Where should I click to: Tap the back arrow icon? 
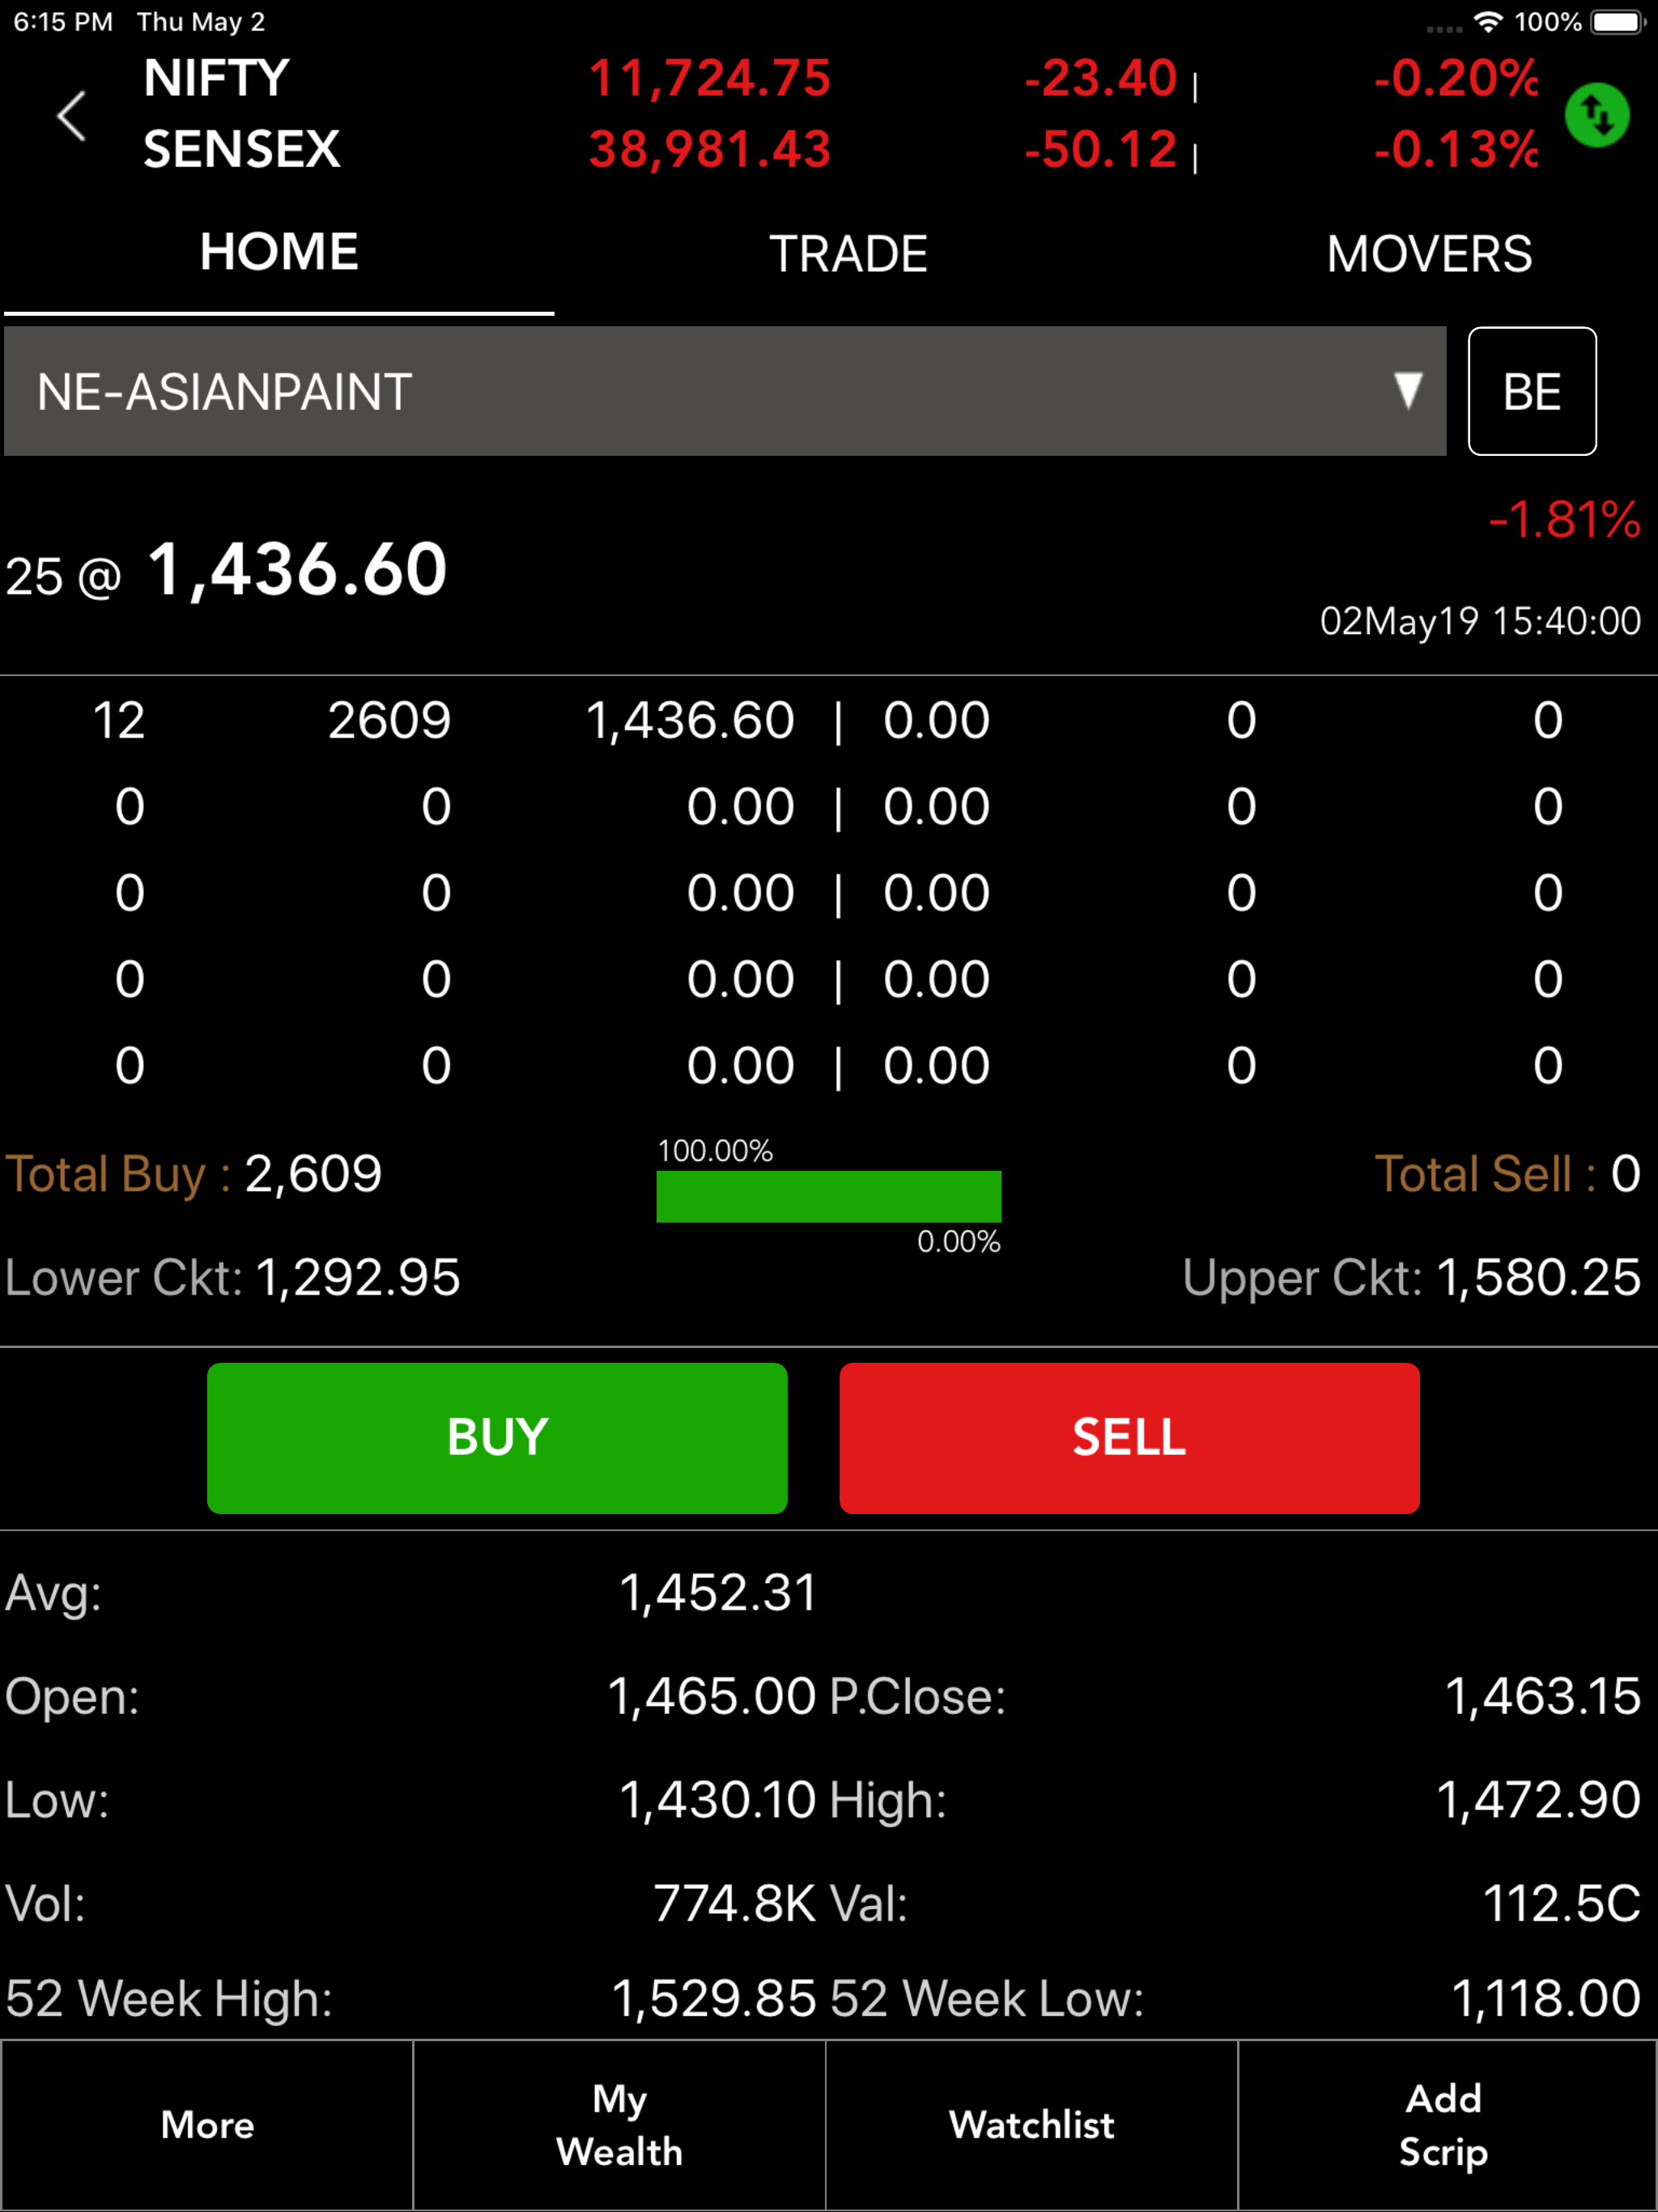point(71,115)
